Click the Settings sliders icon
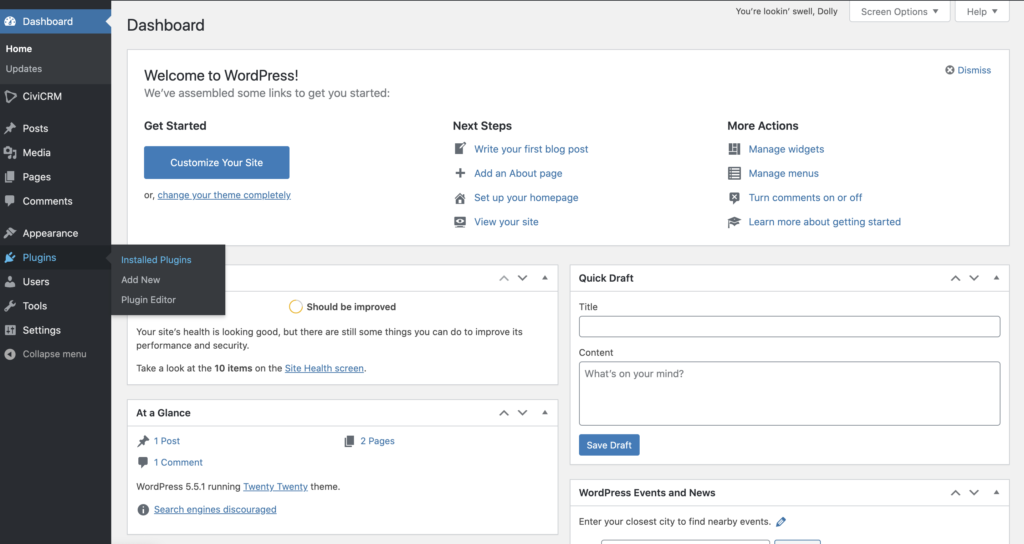 pyautogui.click(x=10, y=330)
